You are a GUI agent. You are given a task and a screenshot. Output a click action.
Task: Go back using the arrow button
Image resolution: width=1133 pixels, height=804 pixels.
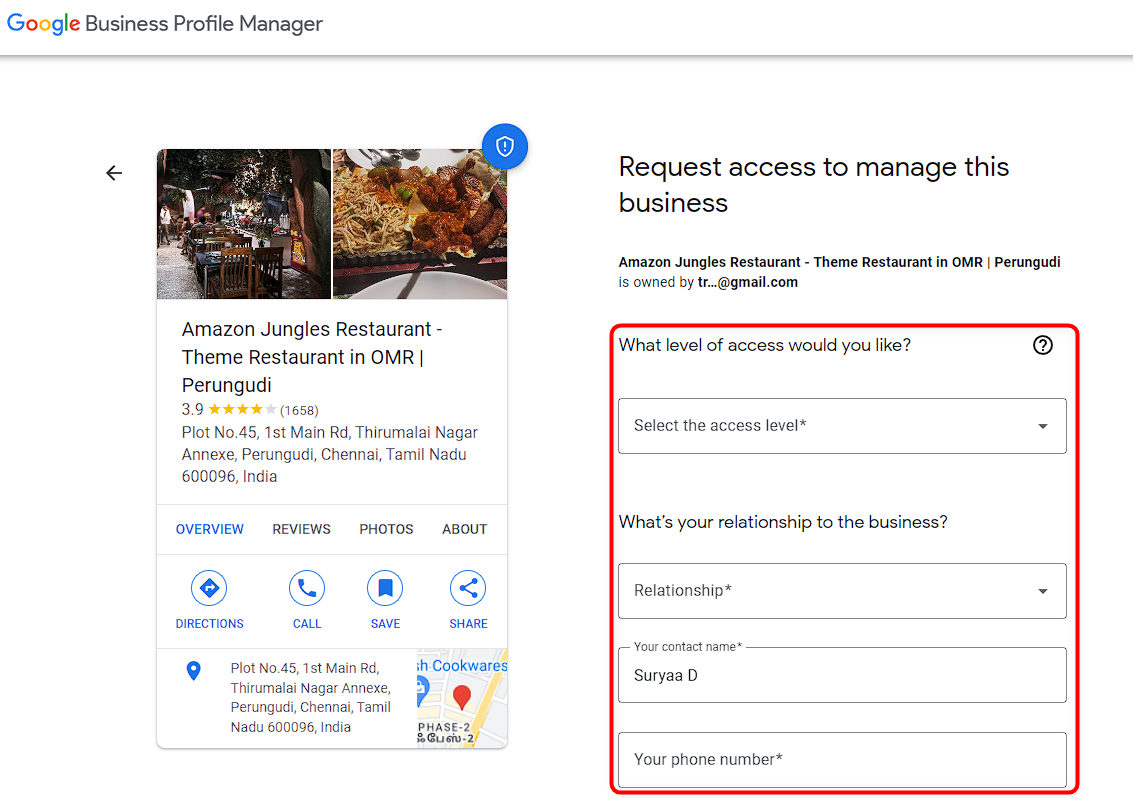[113, 172]
